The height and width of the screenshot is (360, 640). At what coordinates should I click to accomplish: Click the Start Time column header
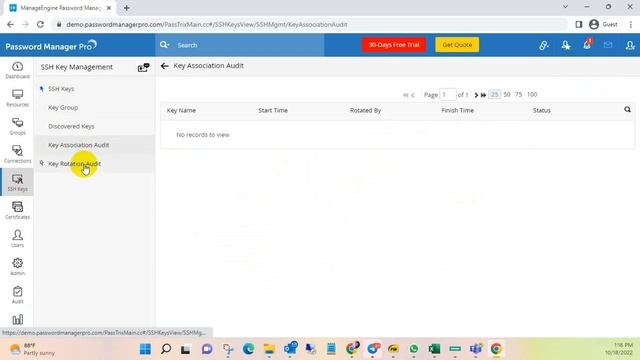pos(273,110)
